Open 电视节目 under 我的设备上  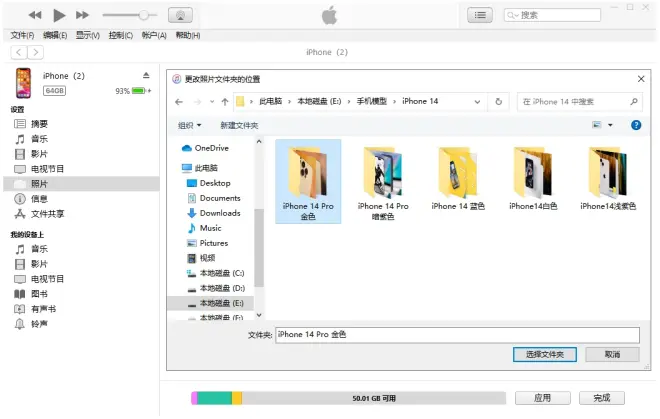pyautogui.click(x=47, y=279)
